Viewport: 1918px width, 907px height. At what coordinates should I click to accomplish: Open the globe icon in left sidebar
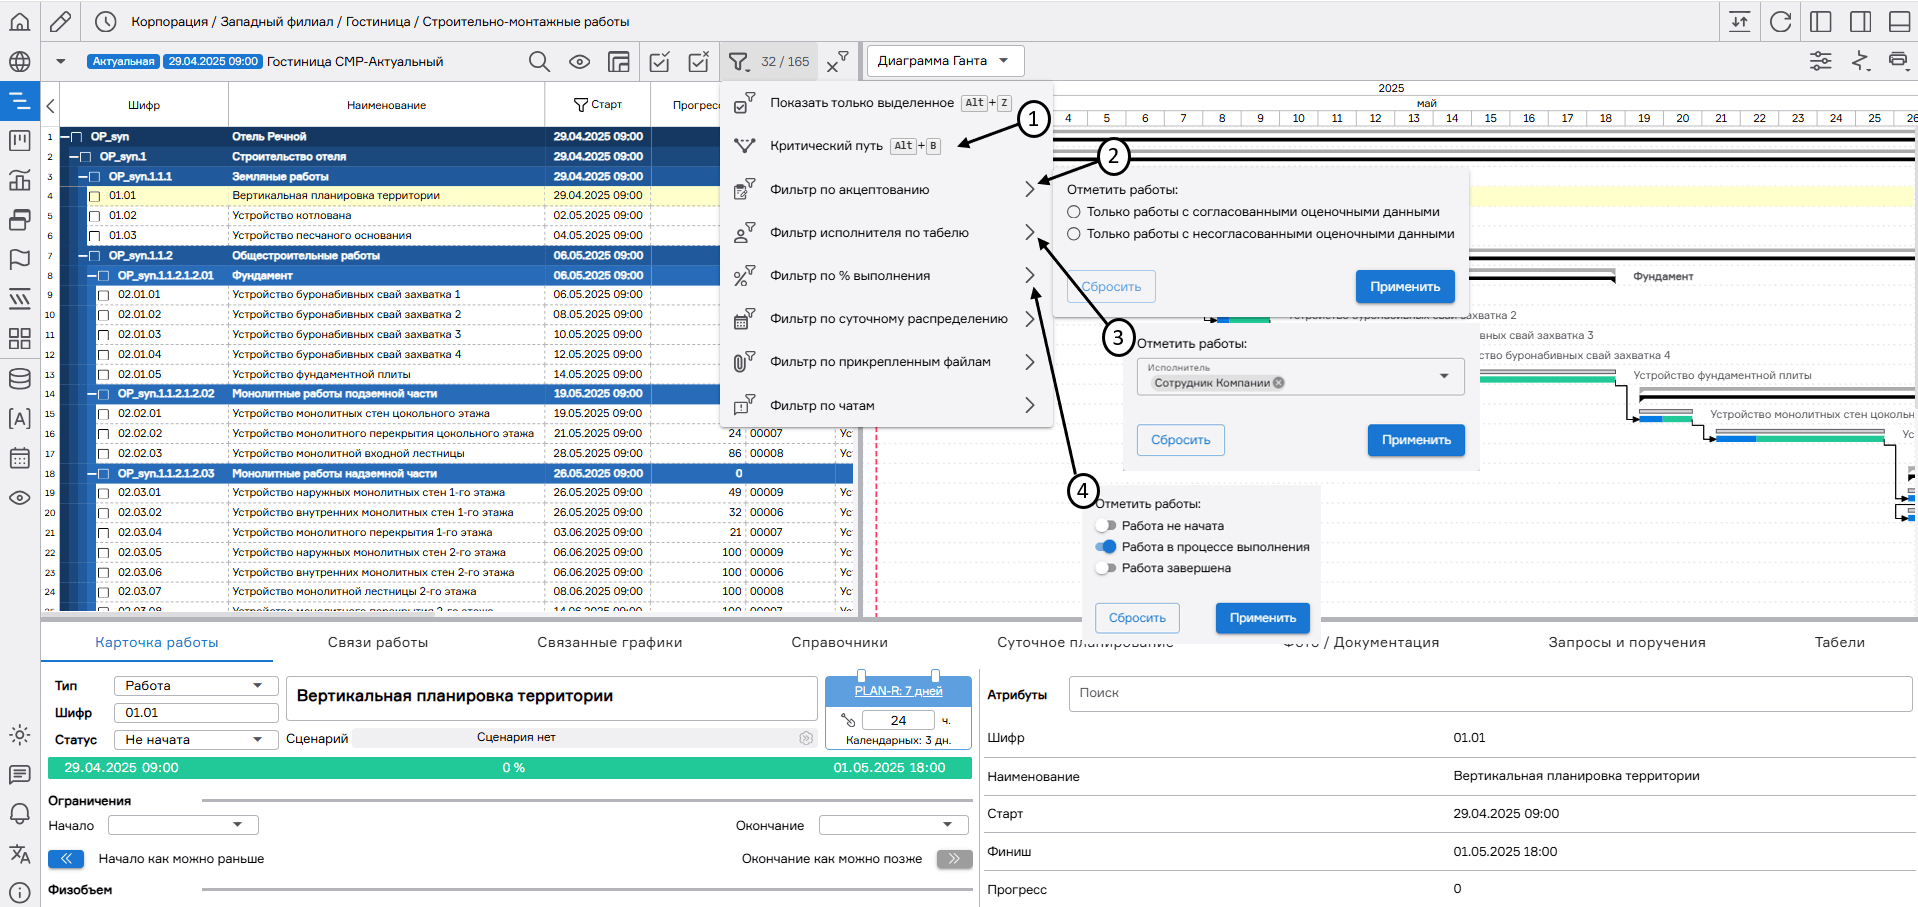(19, 62)
